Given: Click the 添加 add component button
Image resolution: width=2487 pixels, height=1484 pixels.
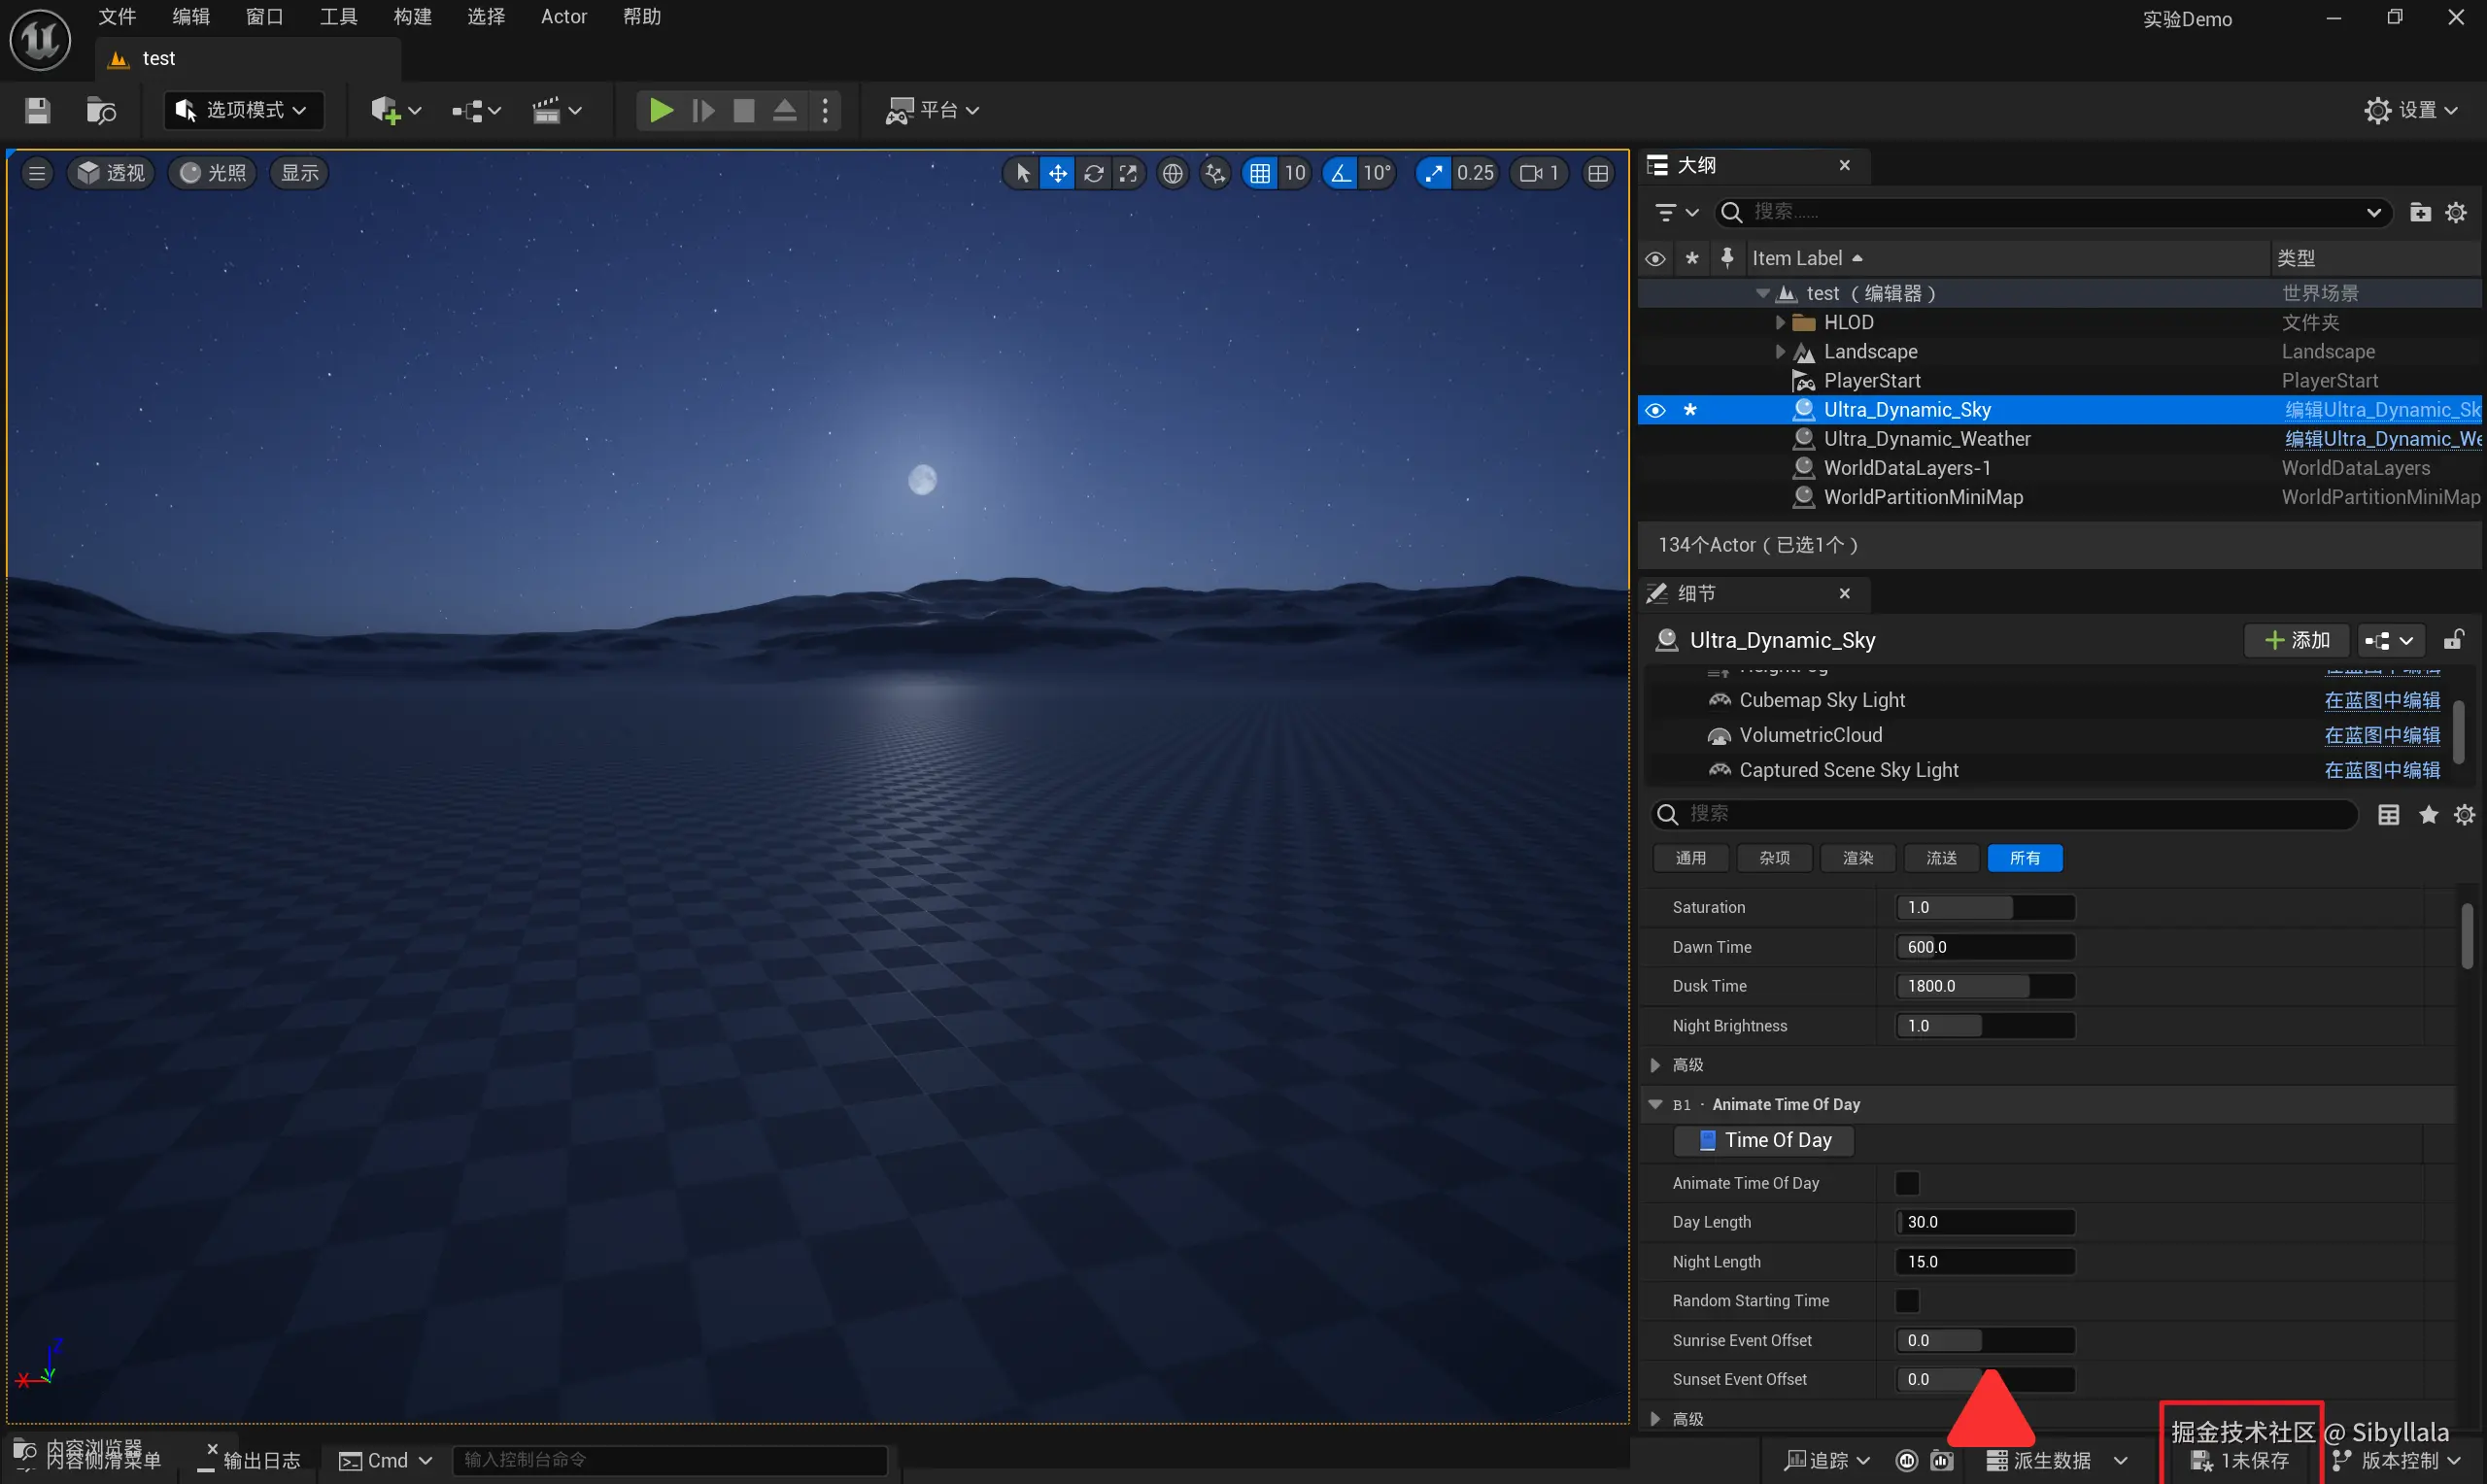Looking at the screenshot, I should [x=2296, y=640].
